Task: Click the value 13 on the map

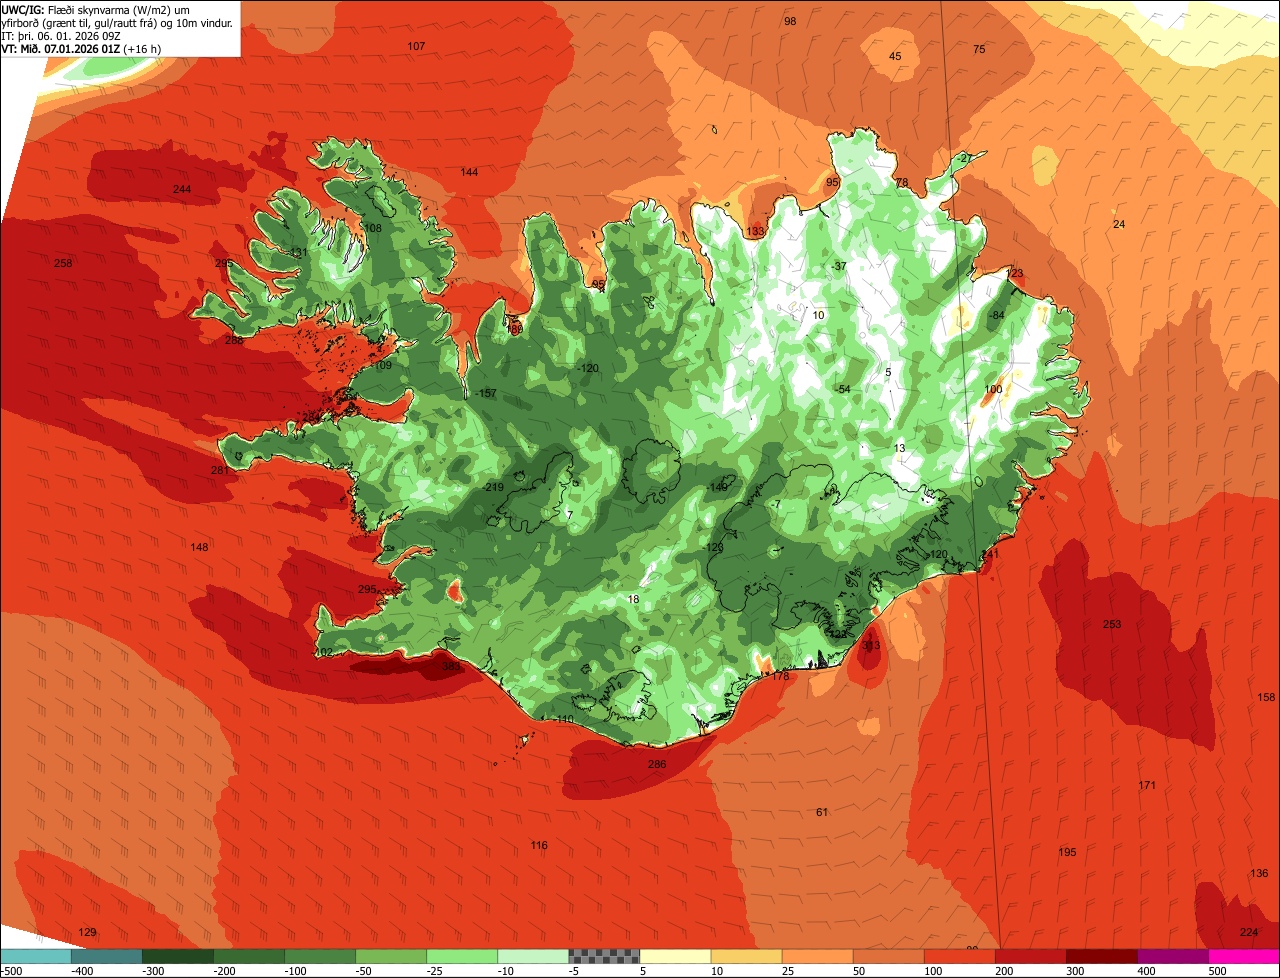Action: click(900, 449)
